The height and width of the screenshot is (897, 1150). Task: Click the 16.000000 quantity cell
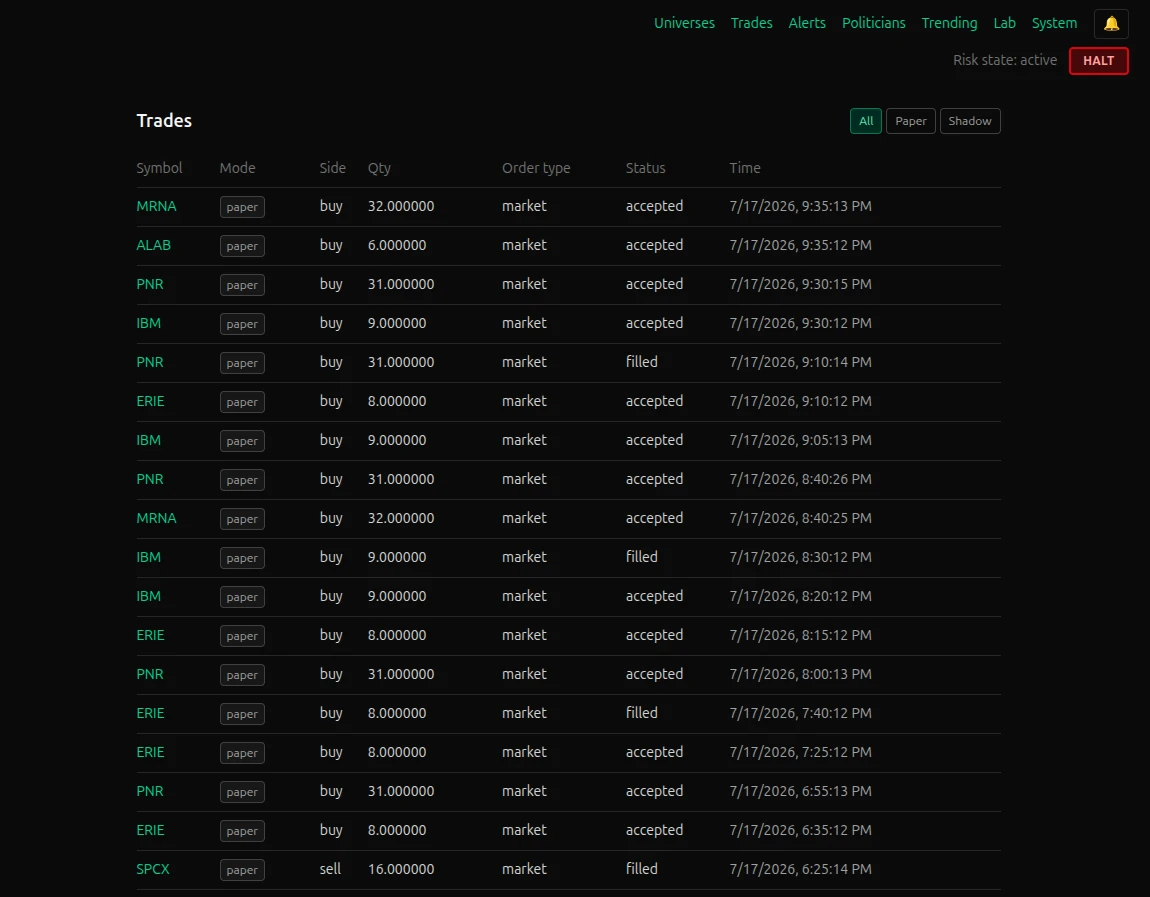(401, 869)
